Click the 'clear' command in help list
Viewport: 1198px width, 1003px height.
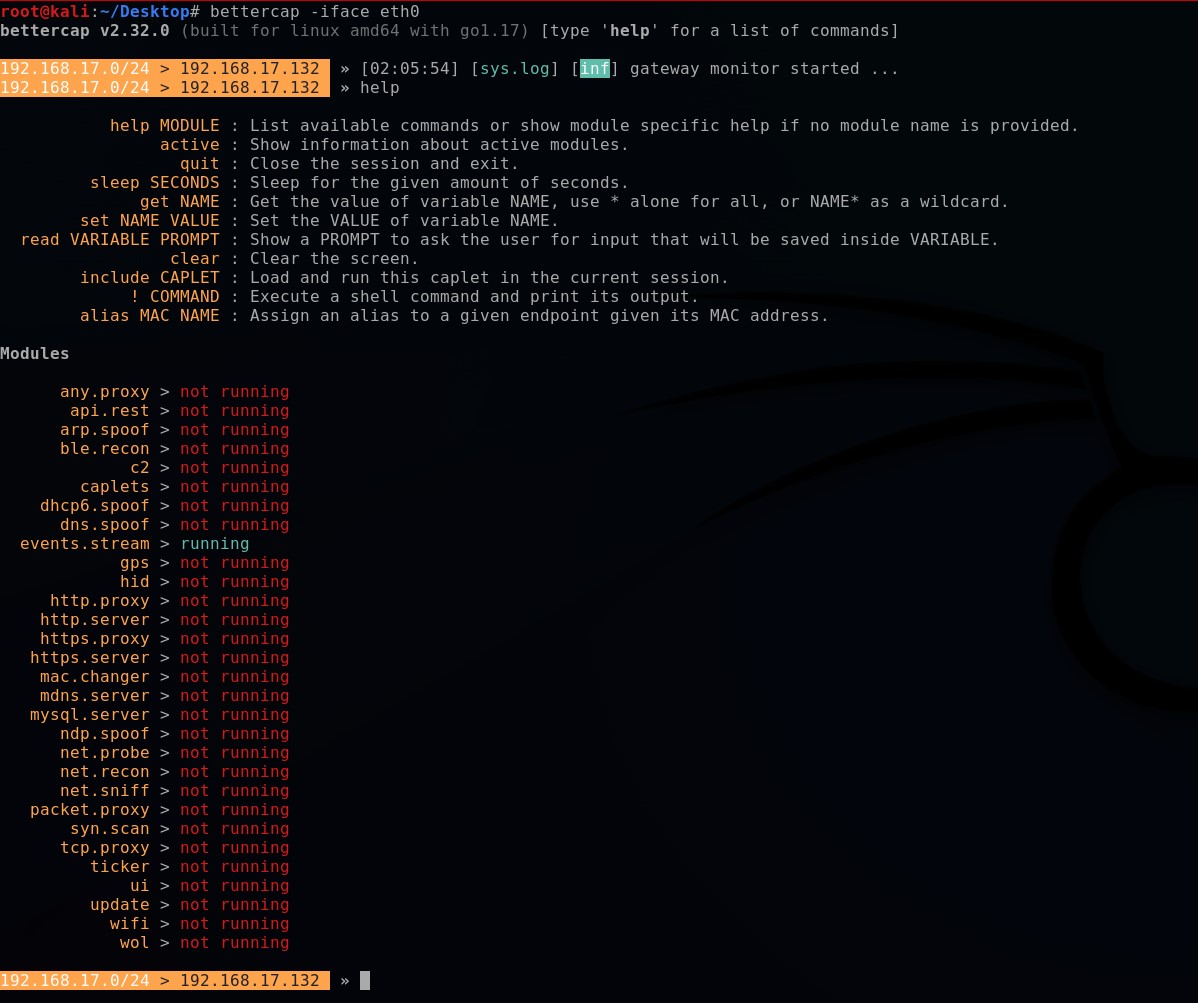(194, 259)
